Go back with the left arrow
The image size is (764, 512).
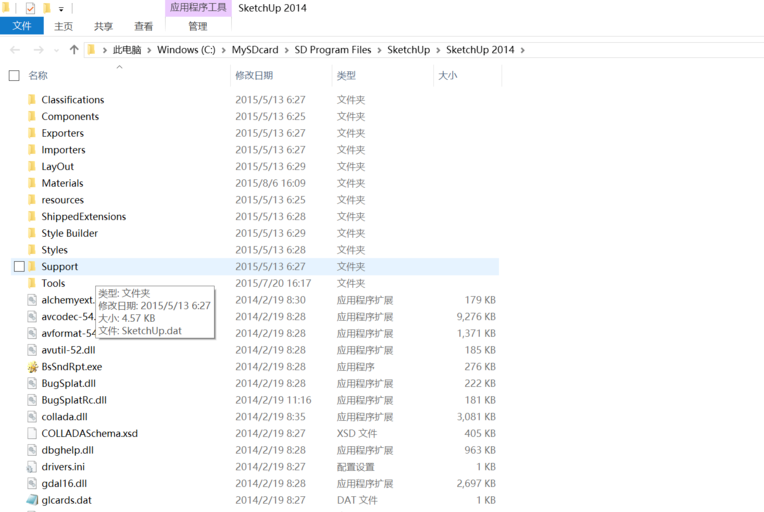15,50
